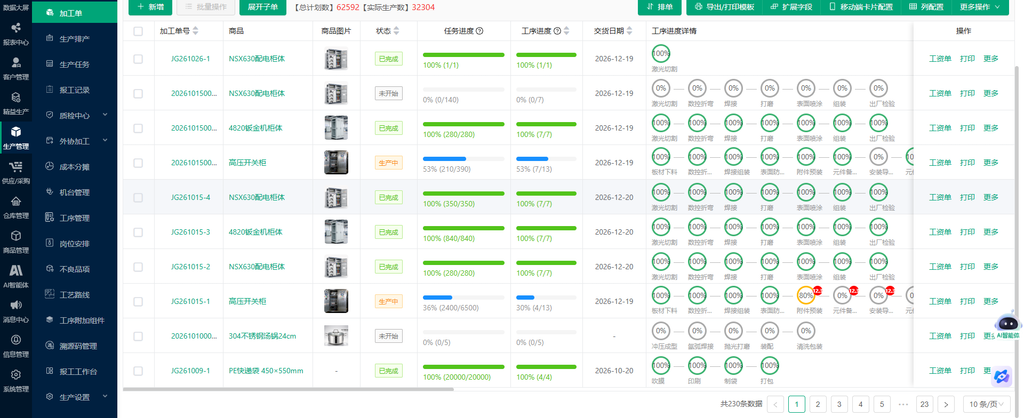Click the 80% 附件预装 progress circle
The width and height of the screenshot is (1024, 418).
(x=806, y=295)
